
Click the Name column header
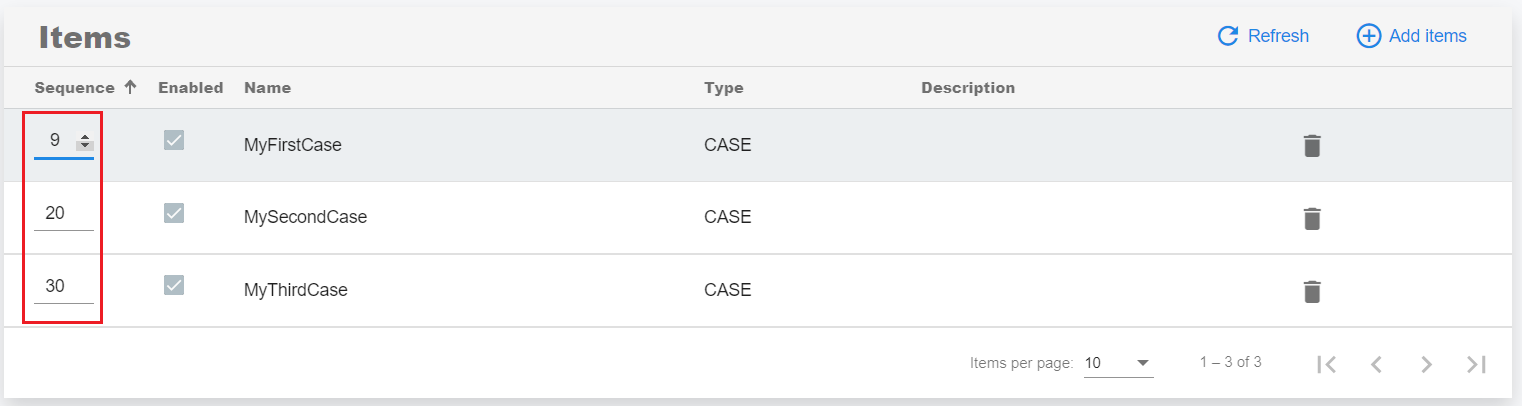(x=267, y=88)
